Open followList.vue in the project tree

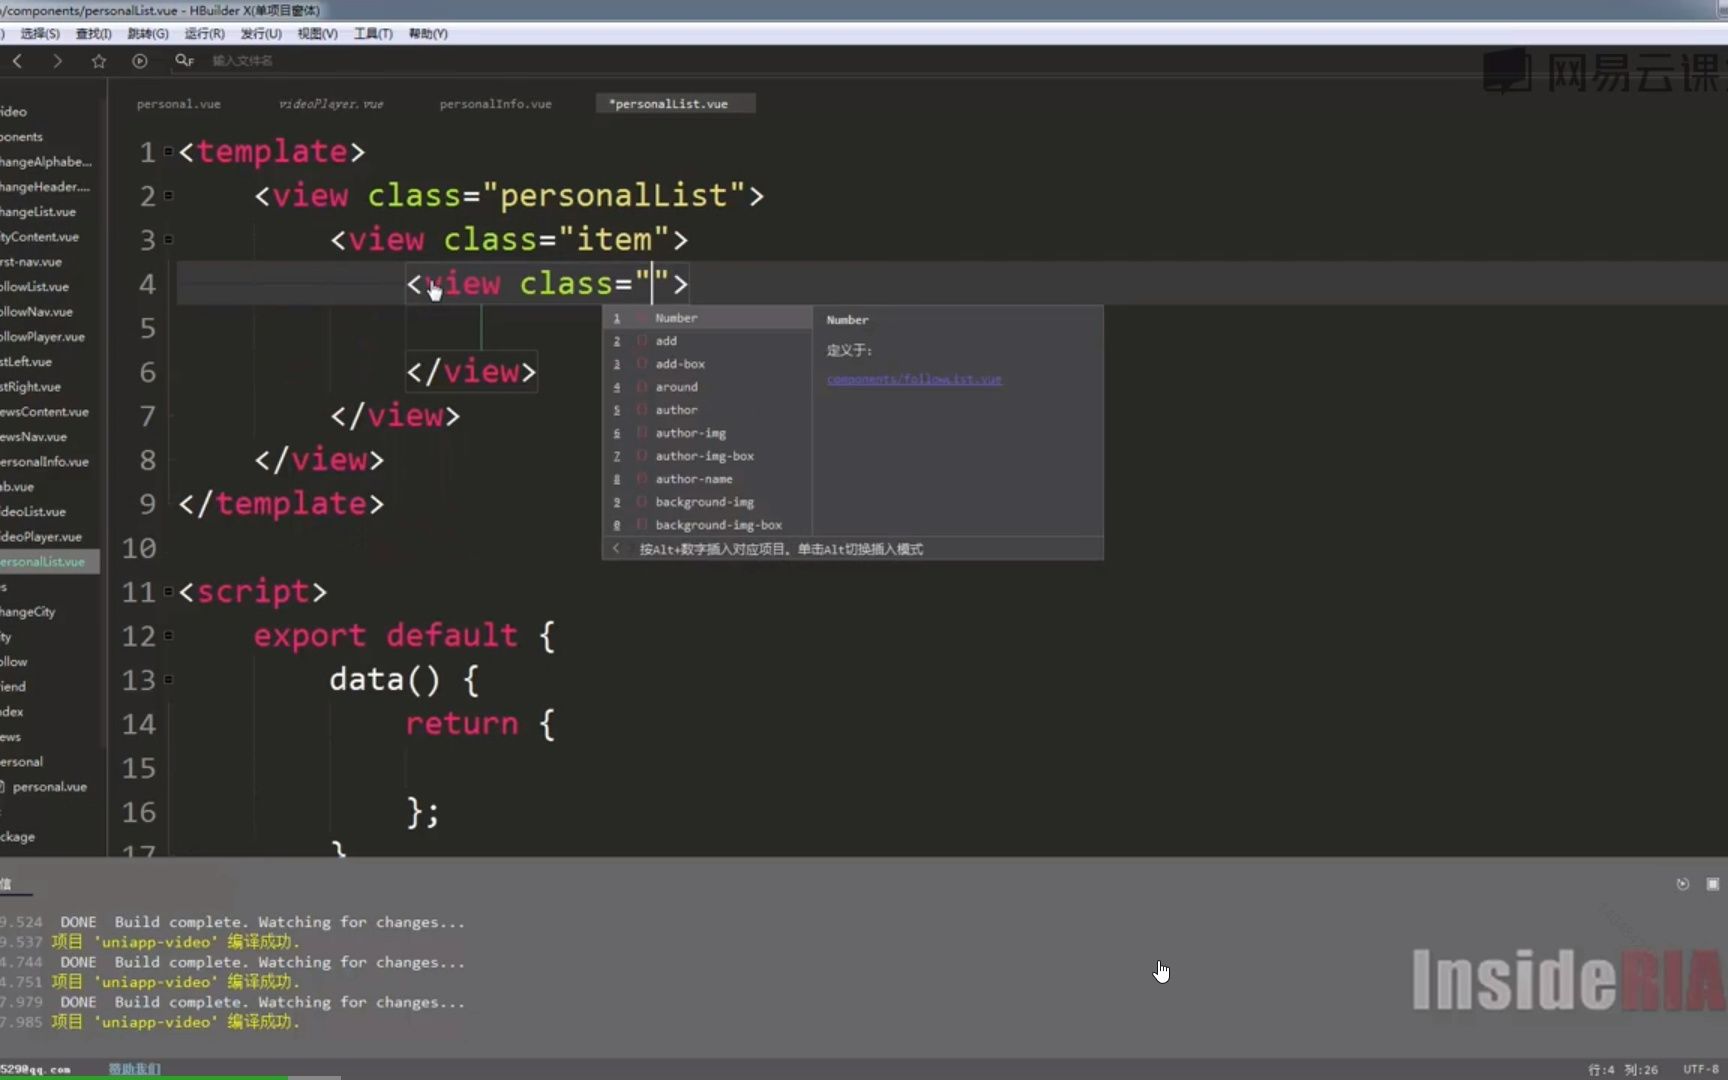(35, 287)
